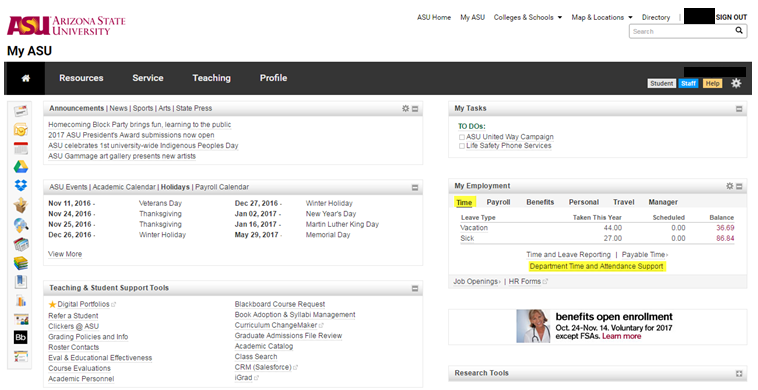Click the globe magnifier icon in sidebar
The width and height of the screenshot is (758, 390).
click(21, 225)
